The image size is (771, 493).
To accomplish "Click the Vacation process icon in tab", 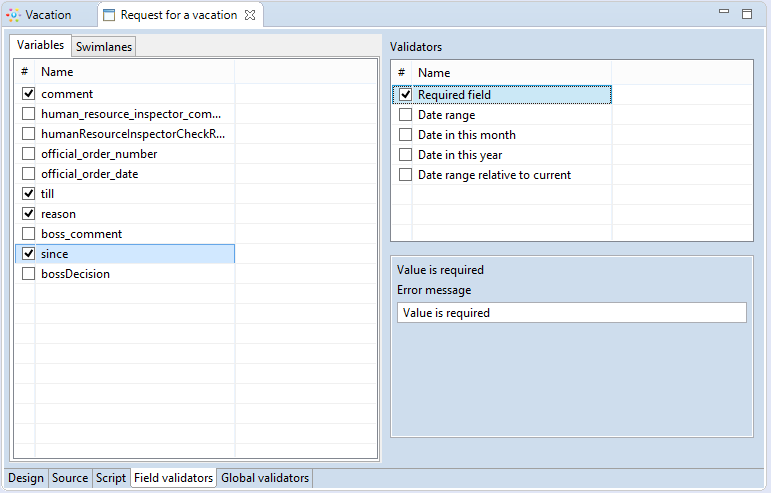I will (13, 15).
